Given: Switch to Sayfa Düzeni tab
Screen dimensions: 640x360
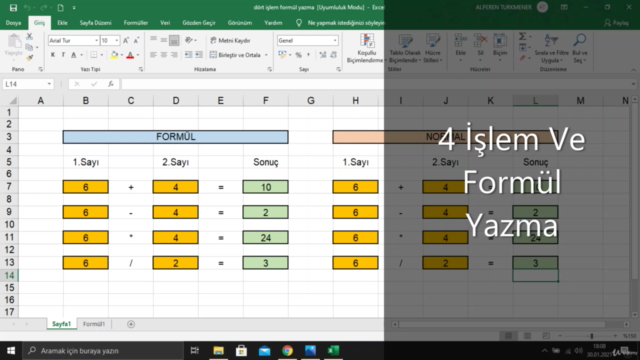Looking at the screenshot, I should pos(96,23).
